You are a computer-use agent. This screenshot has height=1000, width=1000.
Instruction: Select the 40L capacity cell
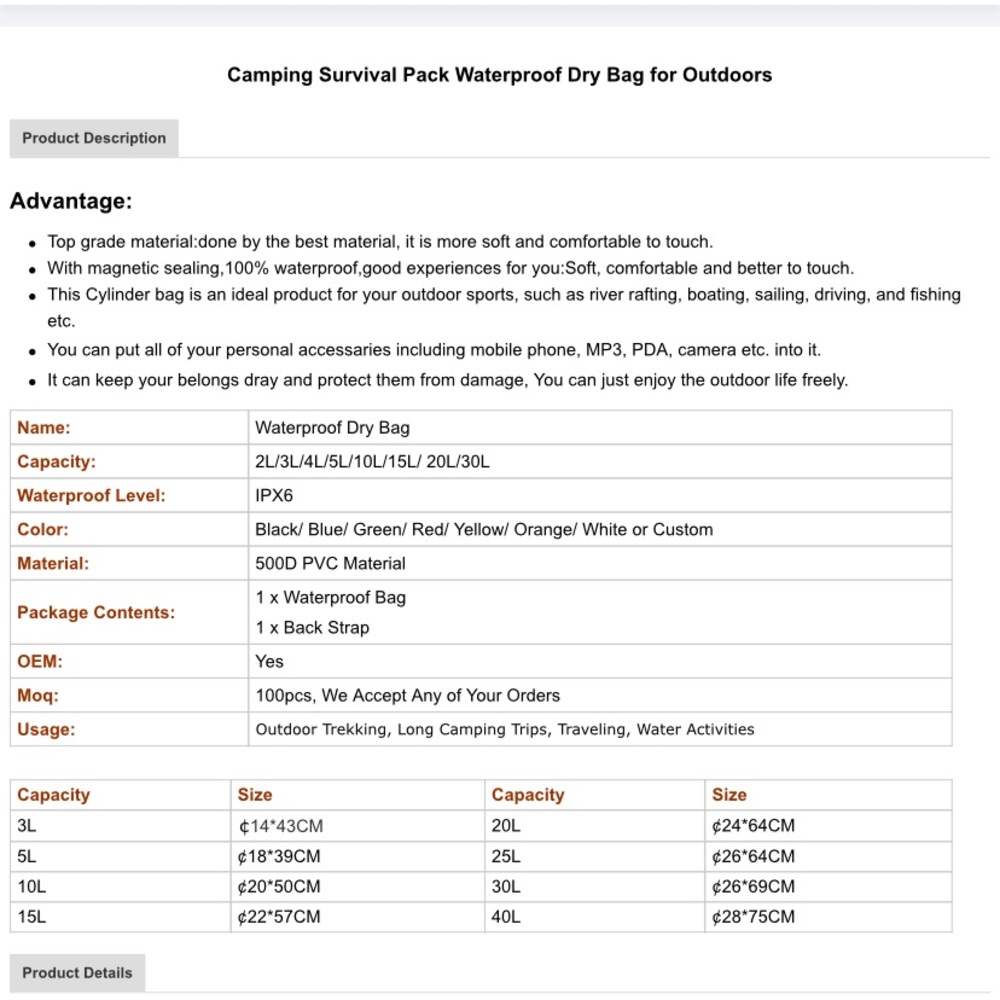(594, 917)
